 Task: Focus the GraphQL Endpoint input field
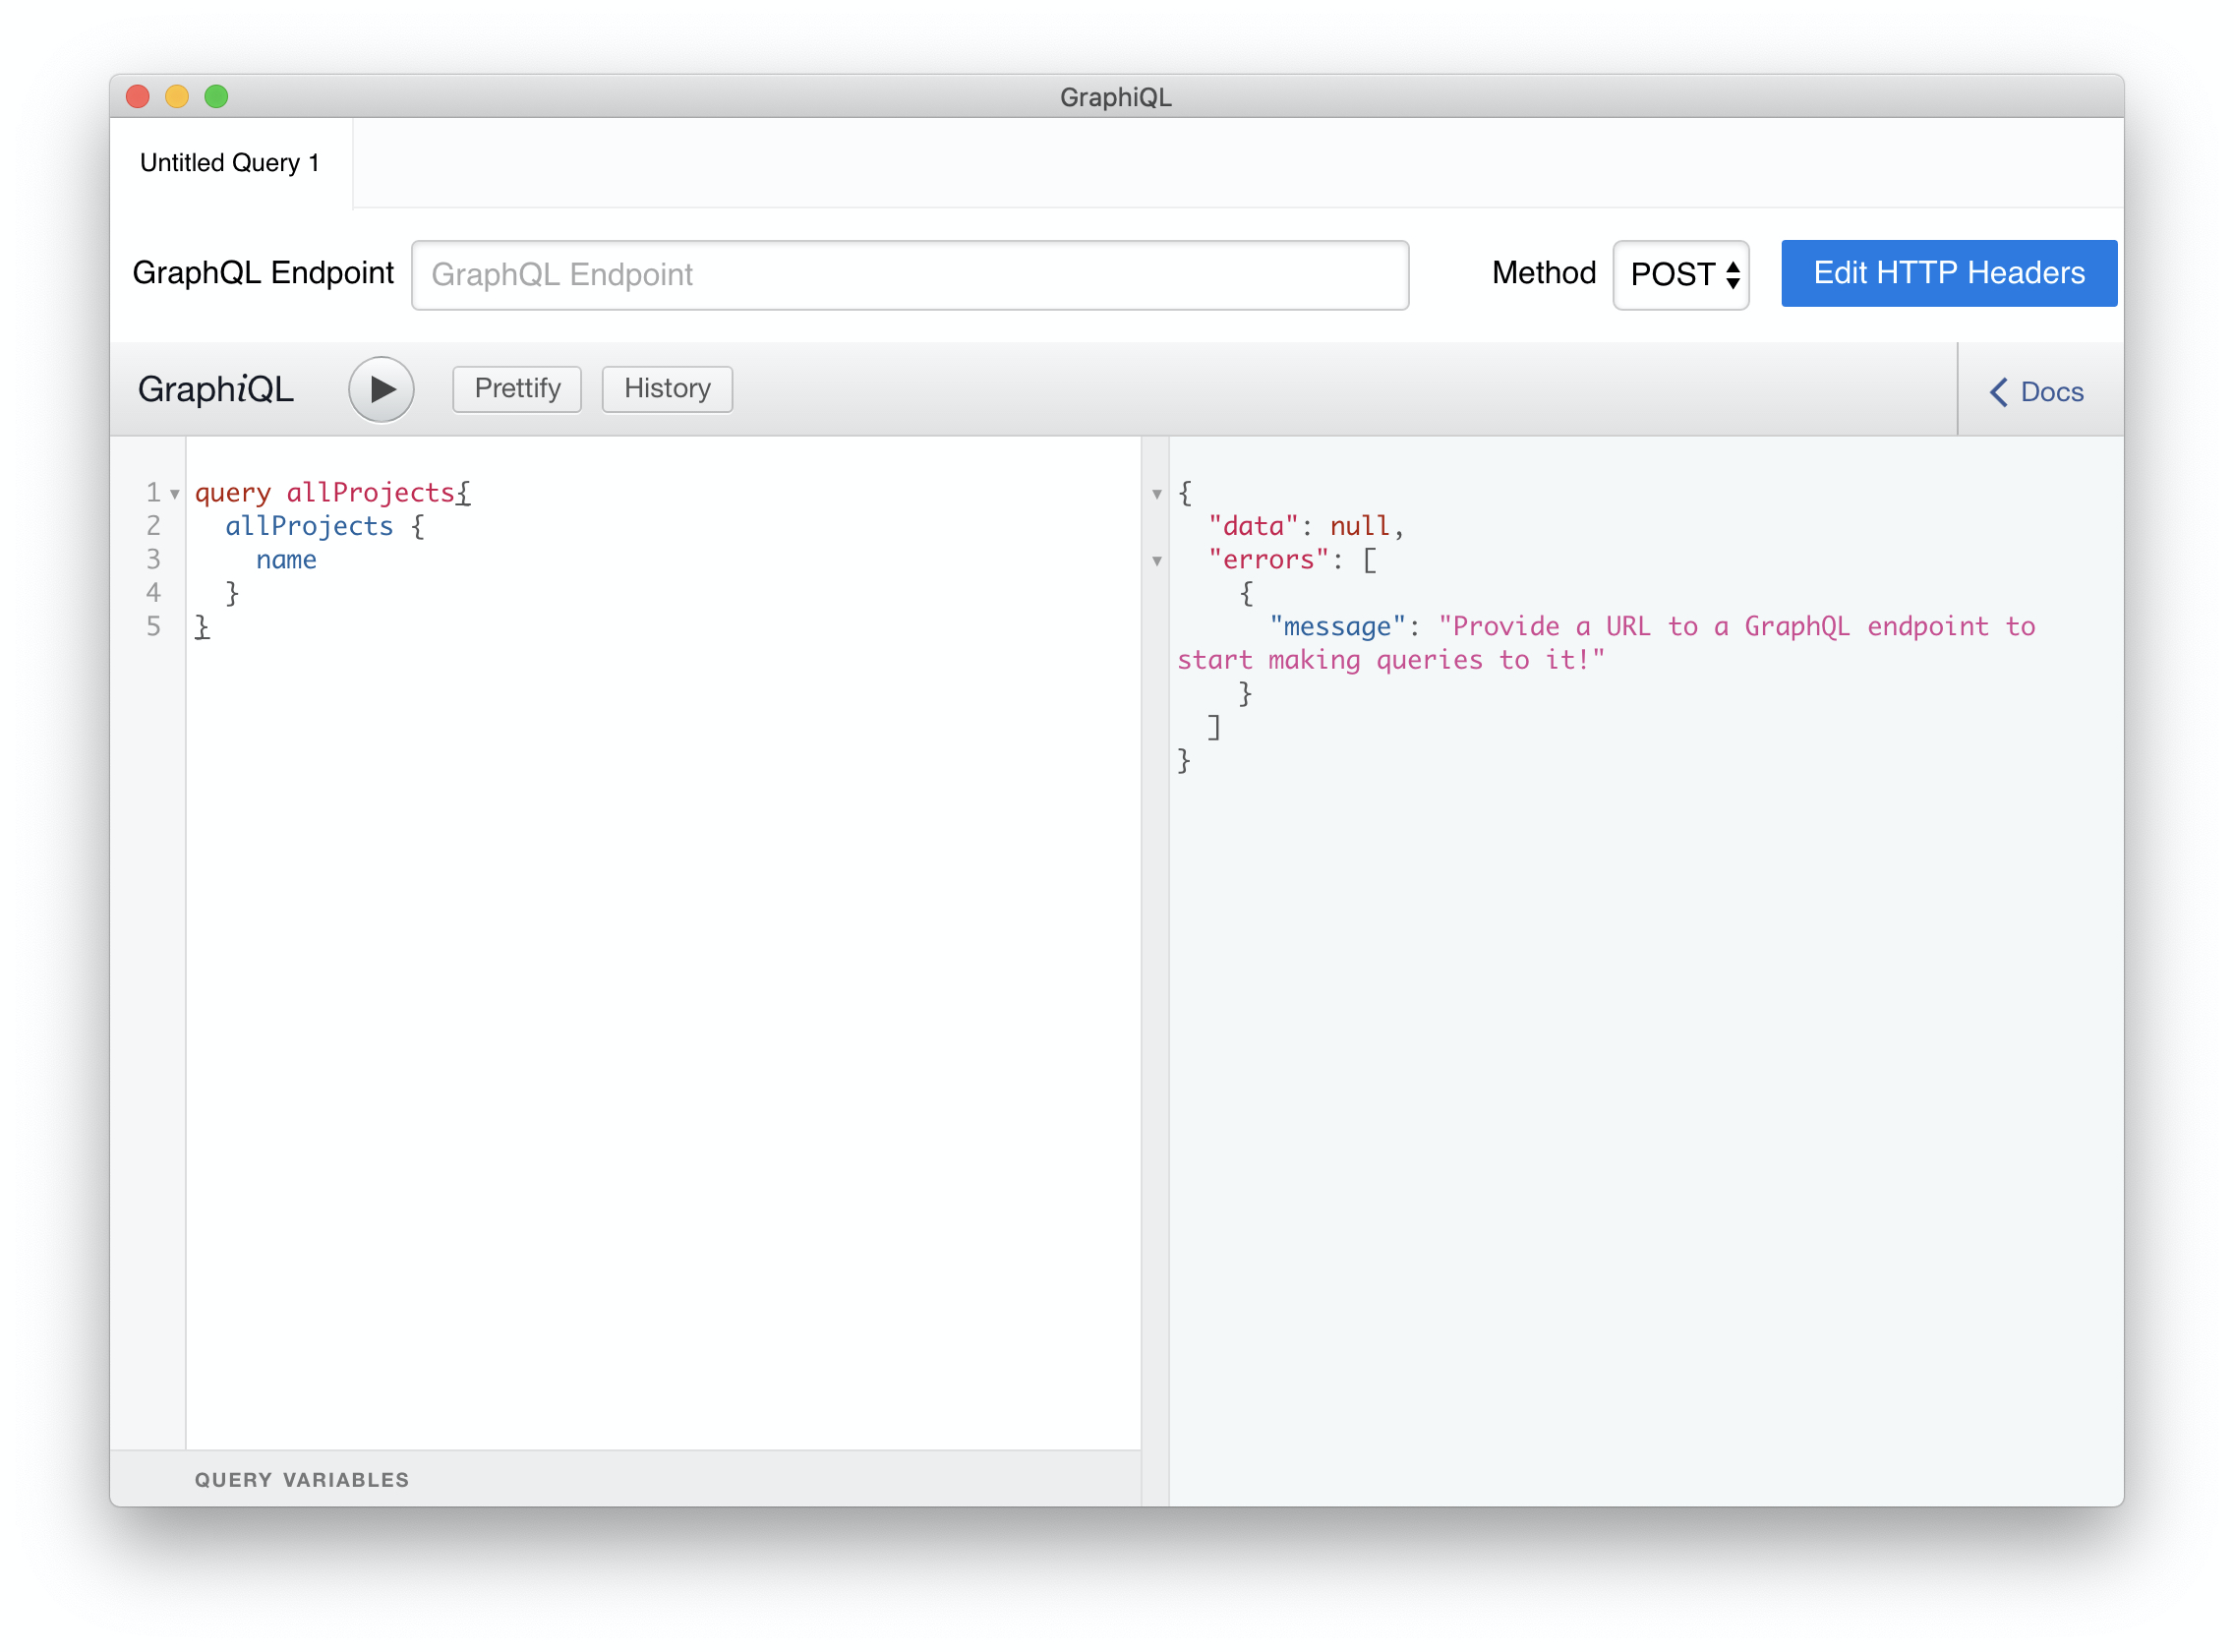coord(910,275)
